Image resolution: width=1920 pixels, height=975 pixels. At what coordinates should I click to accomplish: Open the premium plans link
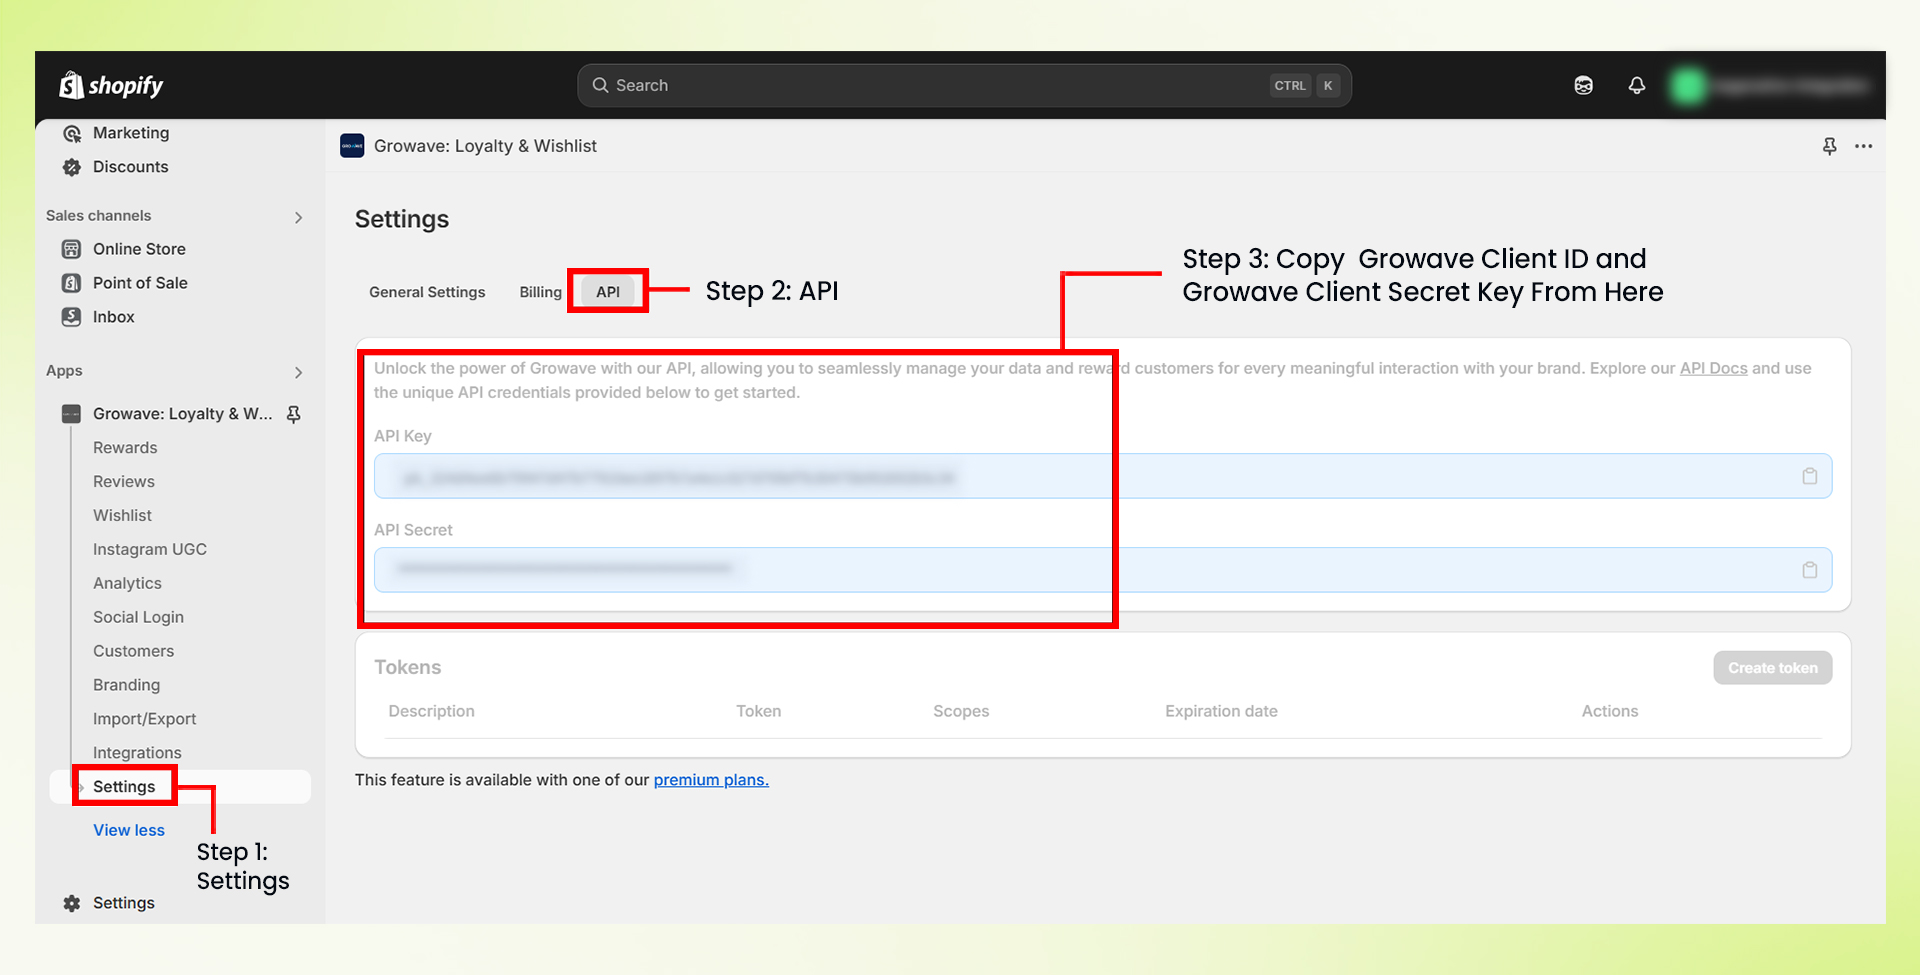click(710, 779)
